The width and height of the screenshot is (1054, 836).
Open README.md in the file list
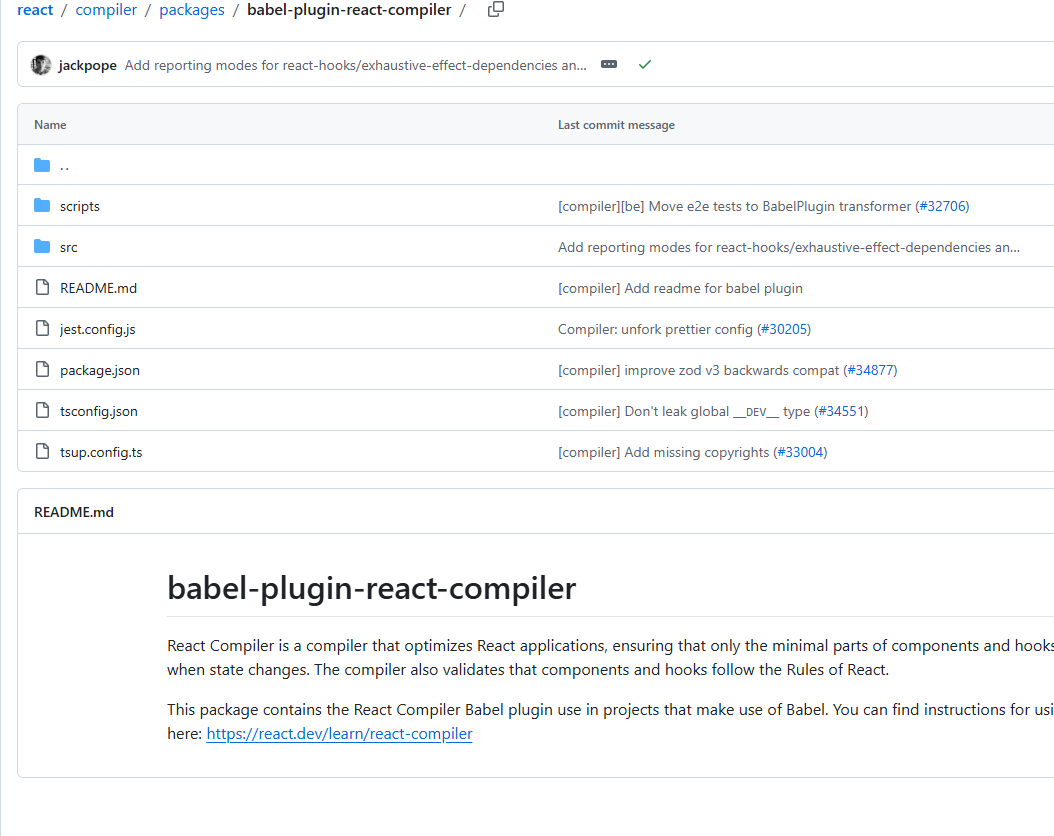(98, 288)
